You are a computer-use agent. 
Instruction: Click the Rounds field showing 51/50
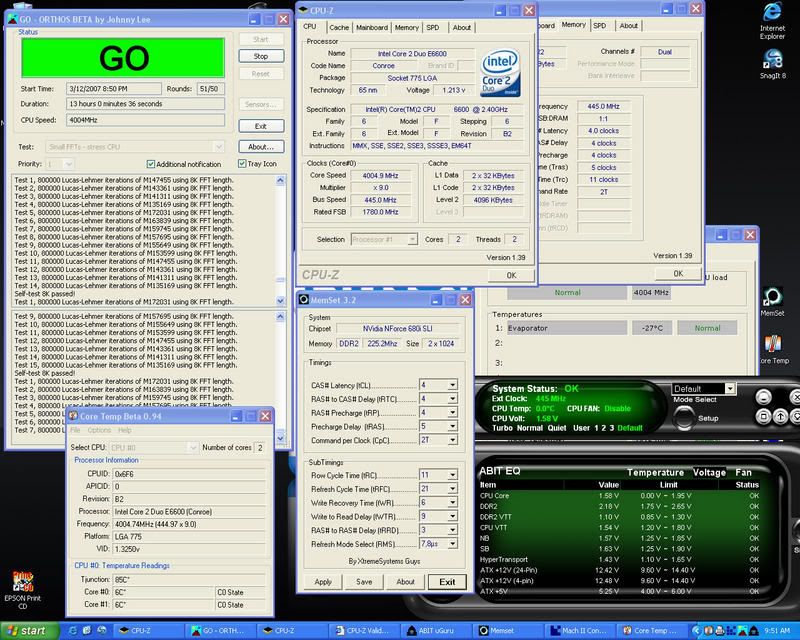(210, 89)
